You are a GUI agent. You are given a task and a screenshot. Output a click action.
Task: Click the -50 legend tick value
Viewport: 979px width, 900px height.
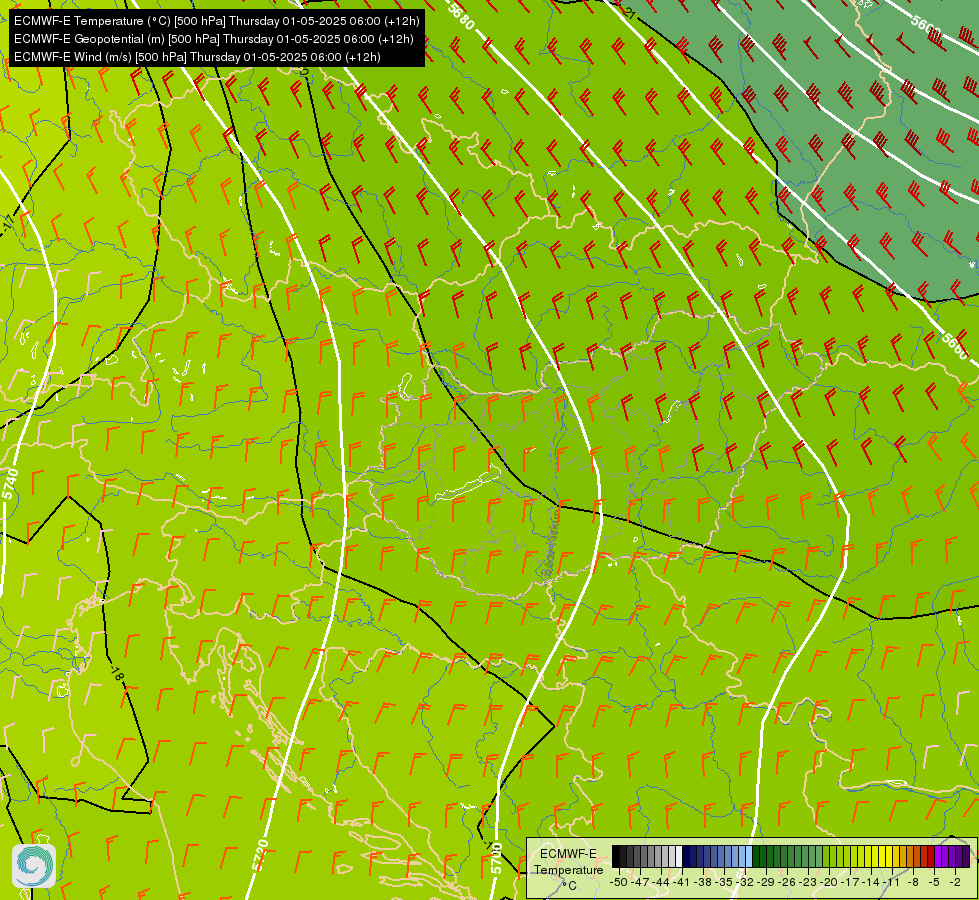pos(618,882)
